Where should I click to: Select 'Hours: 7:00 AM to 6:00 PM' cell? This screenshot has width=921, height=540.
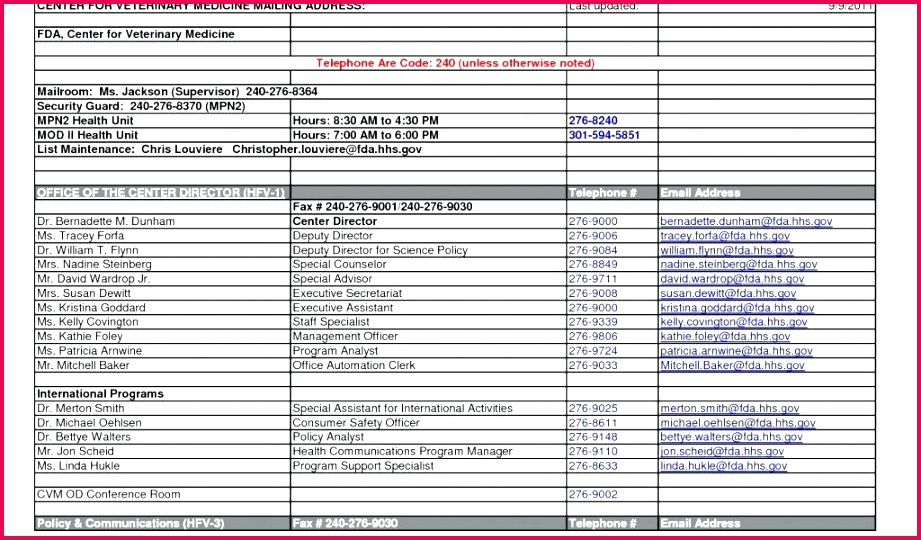428,135
